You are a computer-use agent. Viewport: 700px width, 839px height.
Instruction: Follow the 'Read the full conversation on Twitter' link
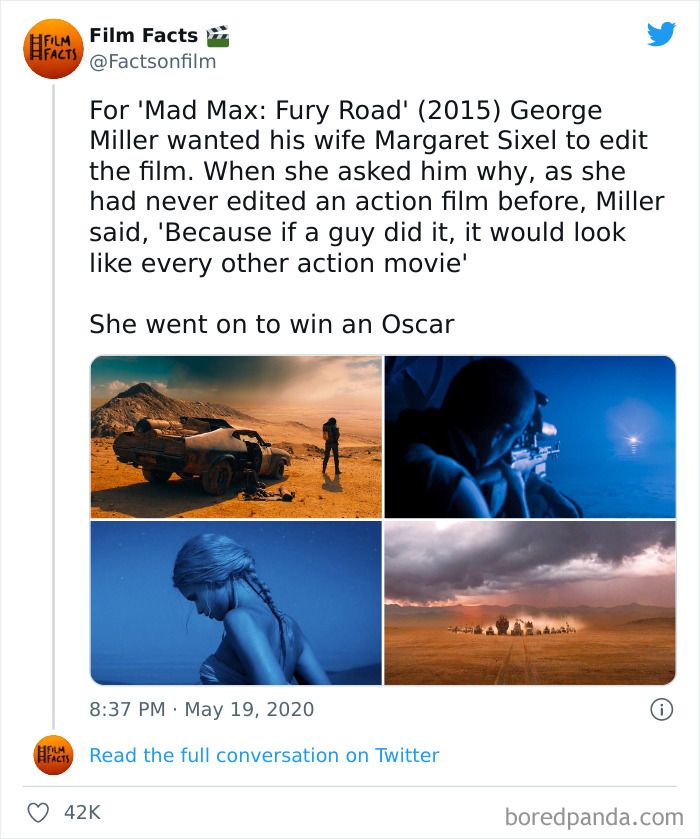coord(263,755)
